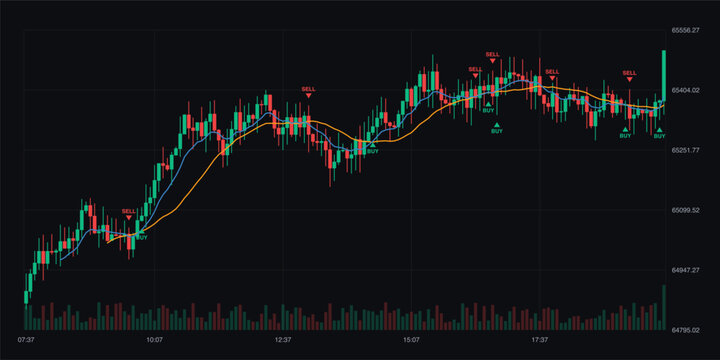Click the earliest SELL marker before 10:07
Image resolution: width=720 pixels, height=360 pixels.
pyautogui.click(x=129, y=214)
